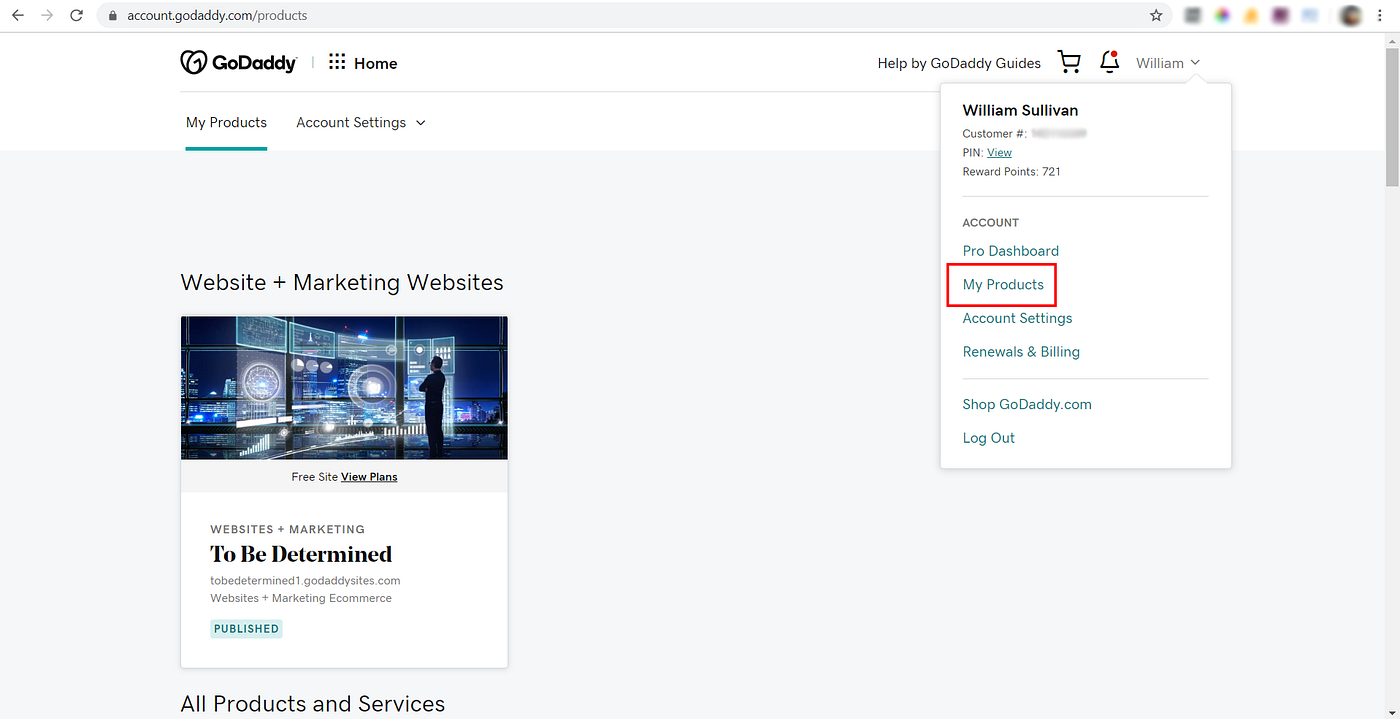
Task: Open Pro Dashboard from account menu
Action: tap(1010, 251)
